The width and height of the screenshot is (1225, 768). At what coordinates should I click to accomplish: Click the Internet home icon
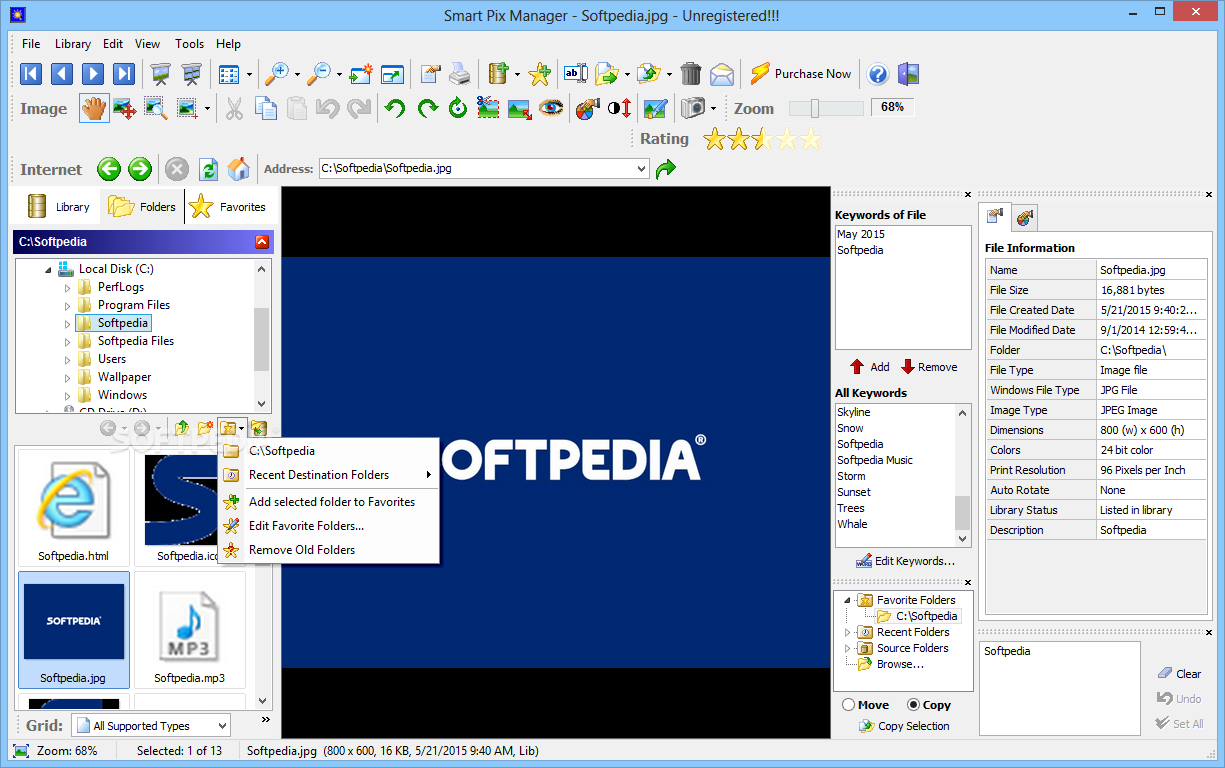[239, 169]
